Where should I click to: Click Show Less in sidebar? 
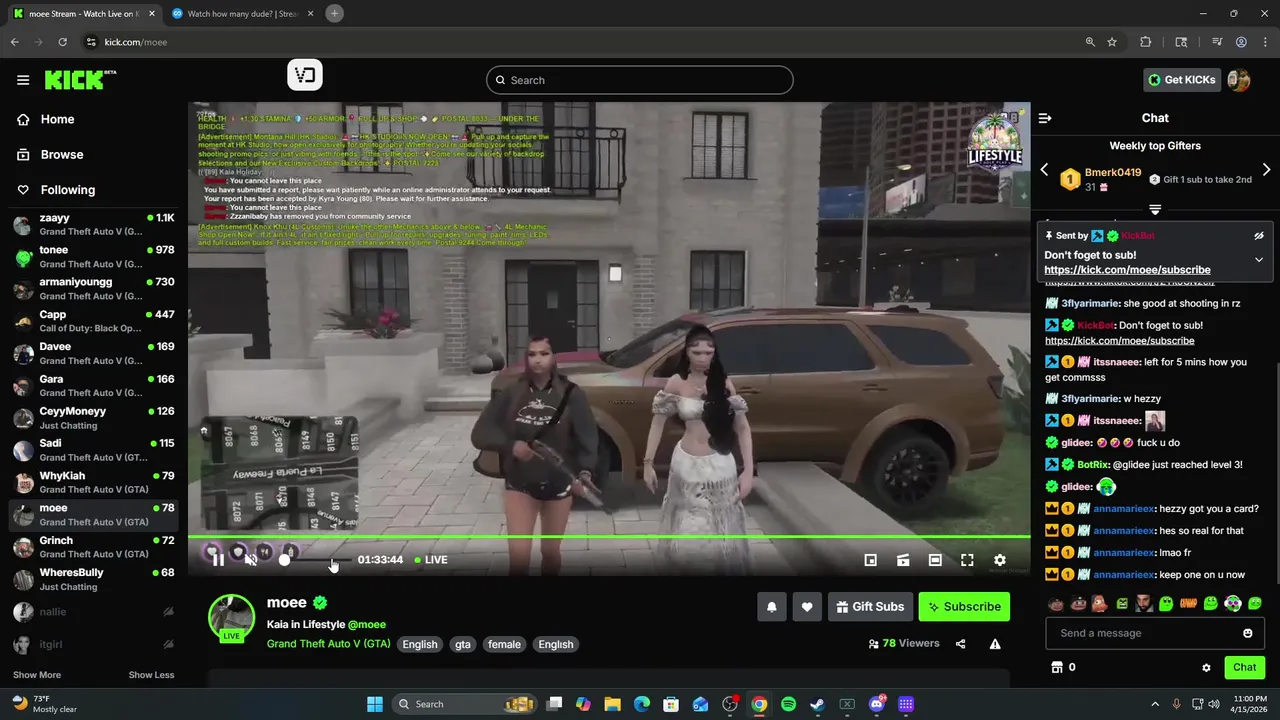(x=151, y=675)
